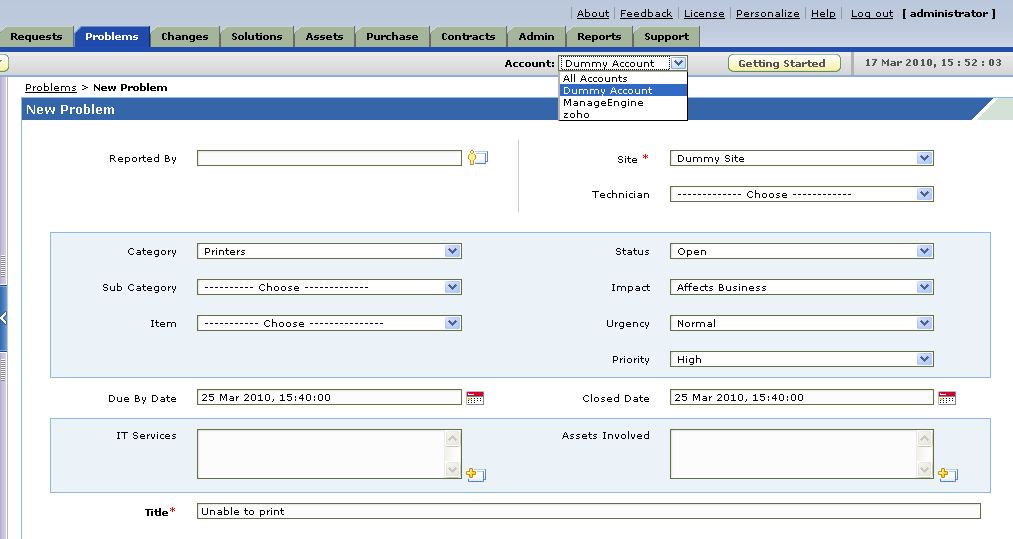
Task: Open the About link
Action: [592, 14]
